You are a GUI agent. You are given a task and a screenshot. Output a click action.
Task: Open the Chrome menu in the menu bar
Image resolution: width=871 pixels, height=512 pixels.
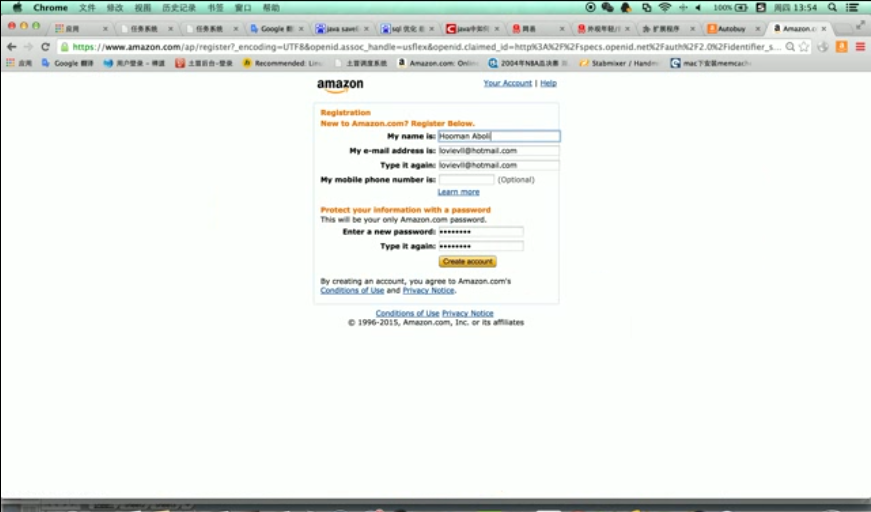[x=50, y=7]
